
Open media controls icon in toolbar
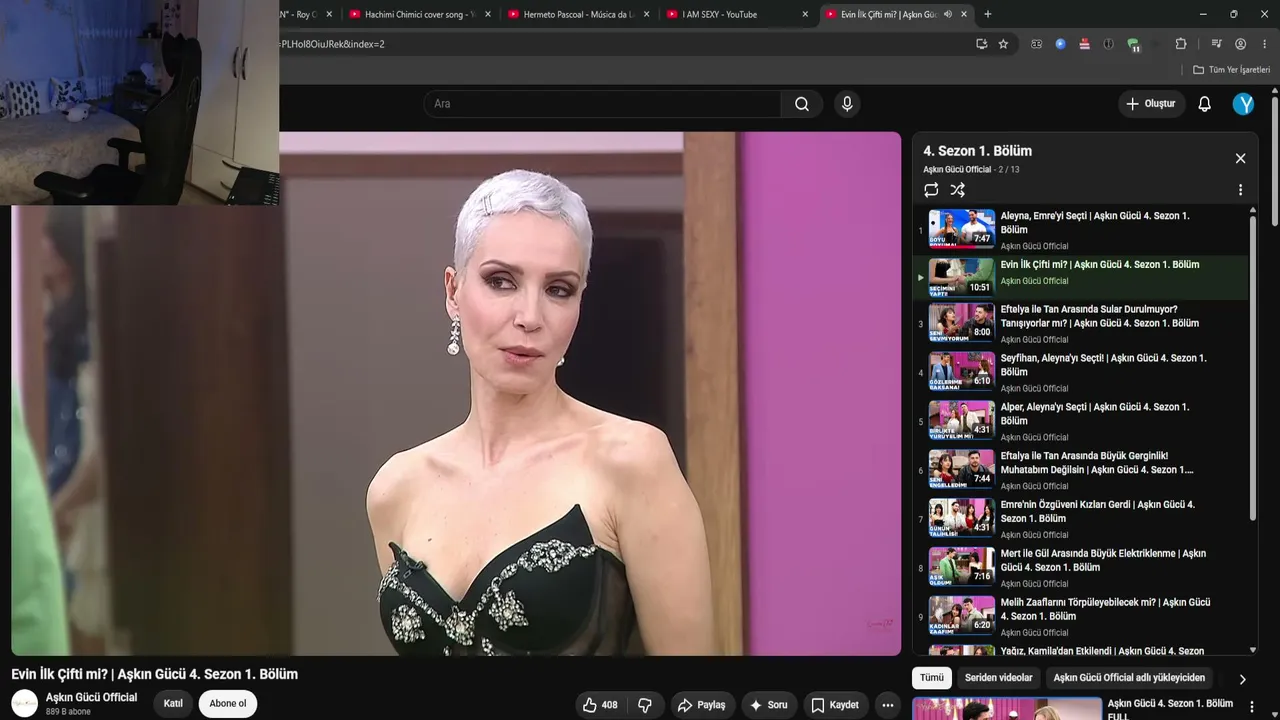(1216, 44)
